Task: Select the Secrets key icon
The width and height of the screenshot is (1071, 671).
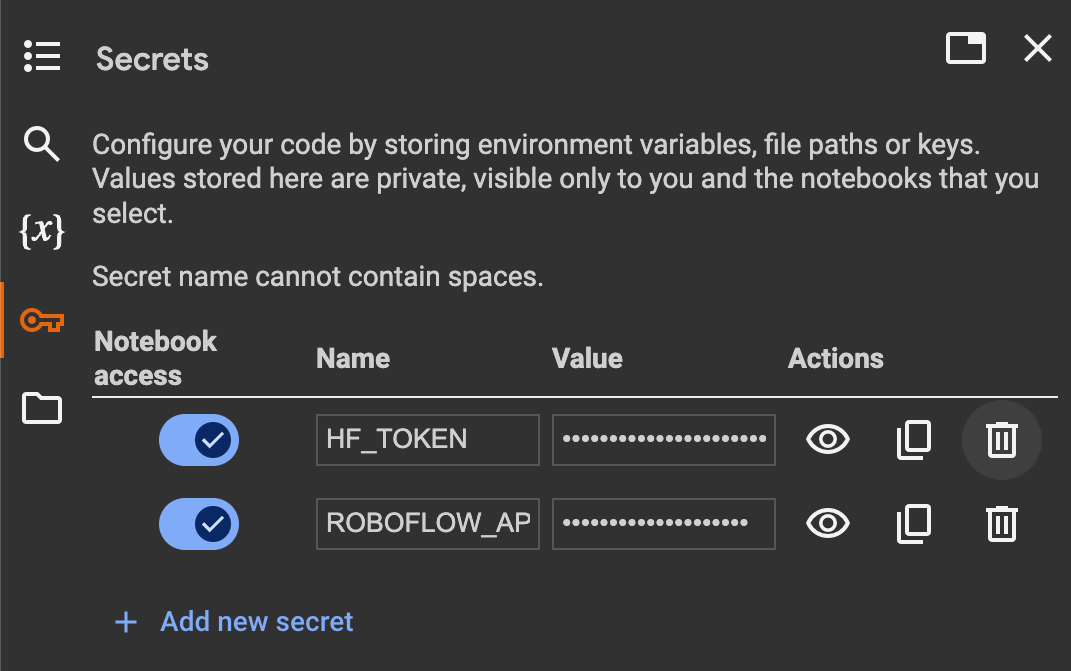Action: pyautogui.click(x=42, y=320)
